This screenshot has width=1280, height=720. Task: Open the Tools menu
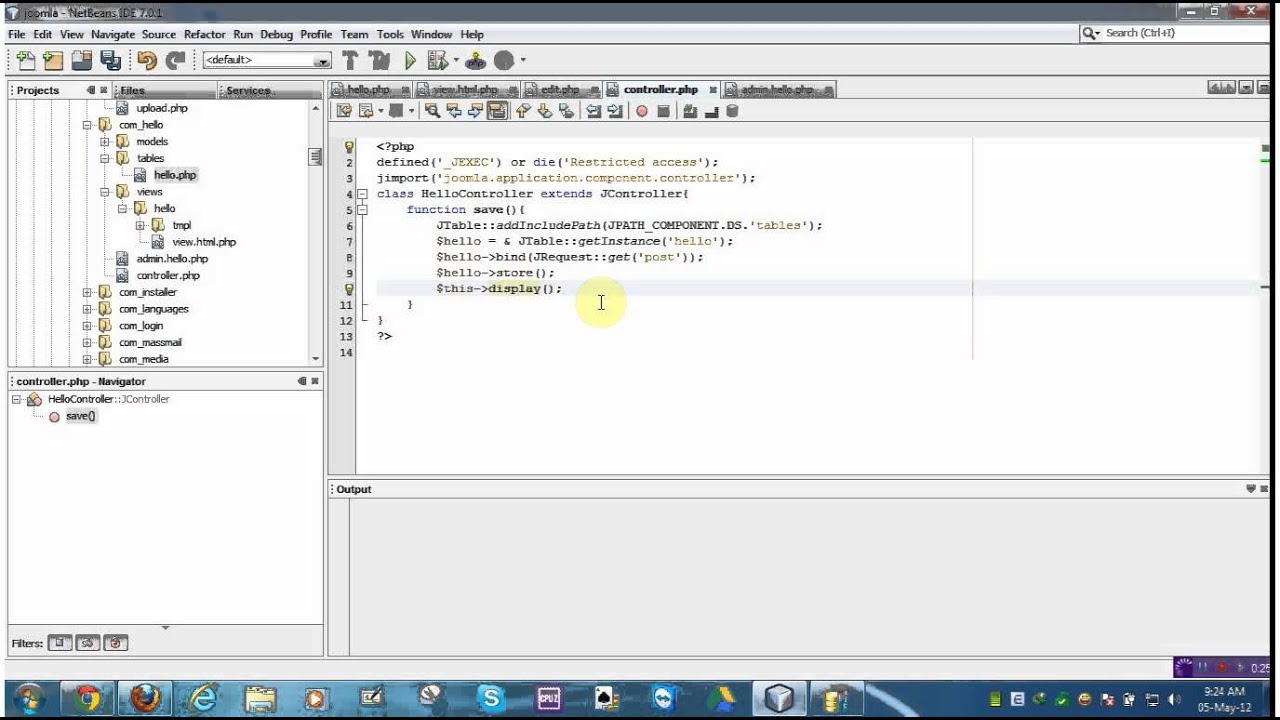390,34
